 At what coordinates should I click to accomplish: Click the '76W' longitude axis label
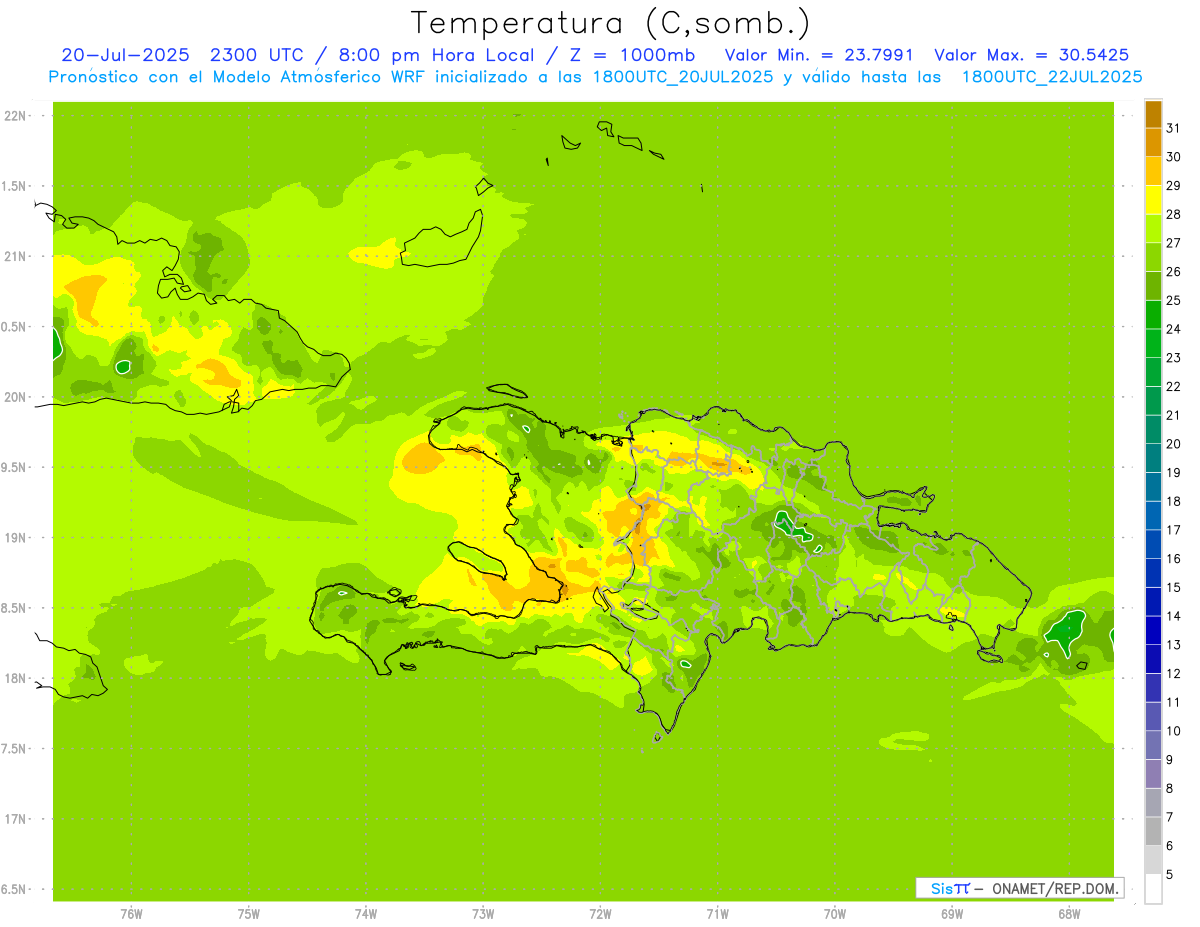131,913
